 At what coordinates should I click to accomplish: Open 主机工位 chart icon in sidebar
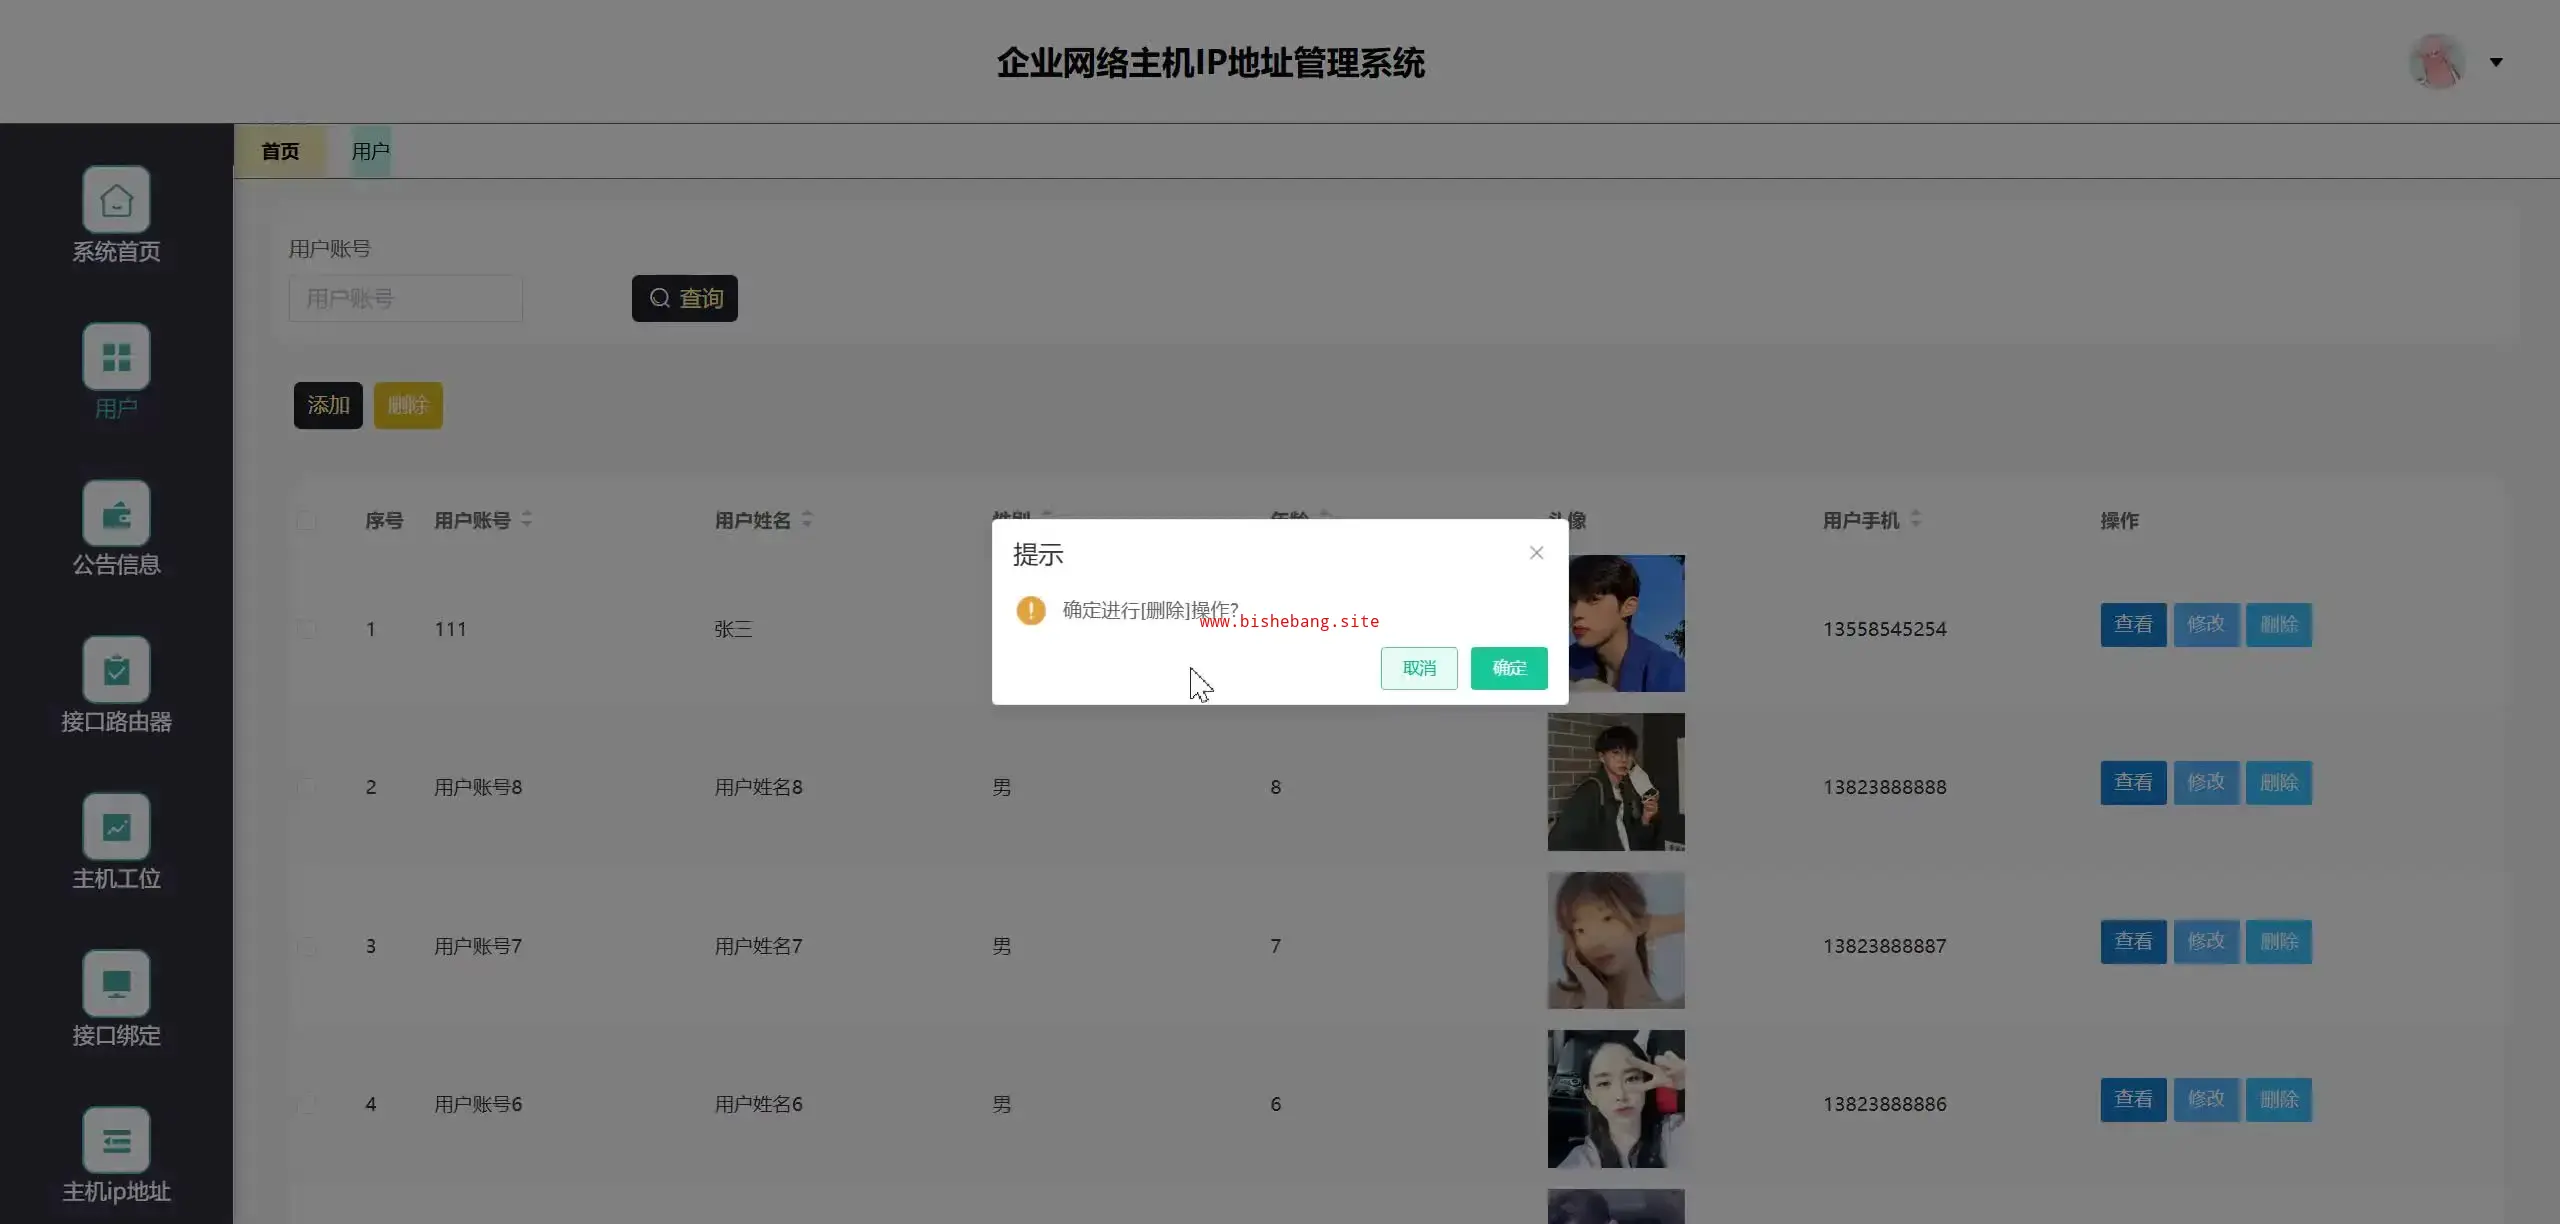(x=116, y=827)
